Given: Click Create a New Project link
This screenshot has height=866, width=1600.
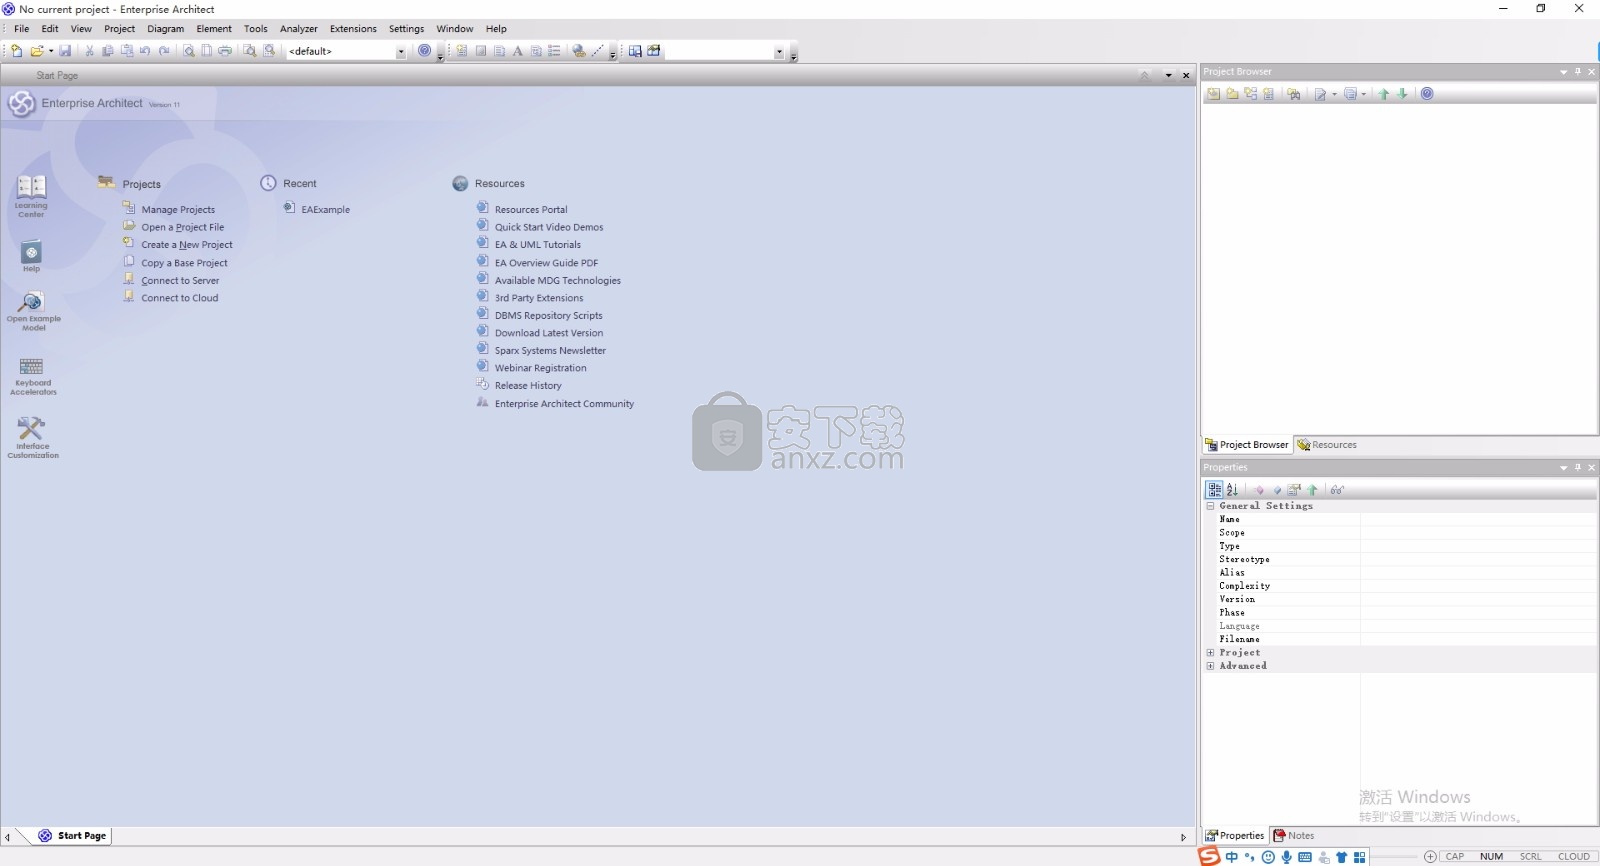Looking at the screenshot, I should coord(187,245).
